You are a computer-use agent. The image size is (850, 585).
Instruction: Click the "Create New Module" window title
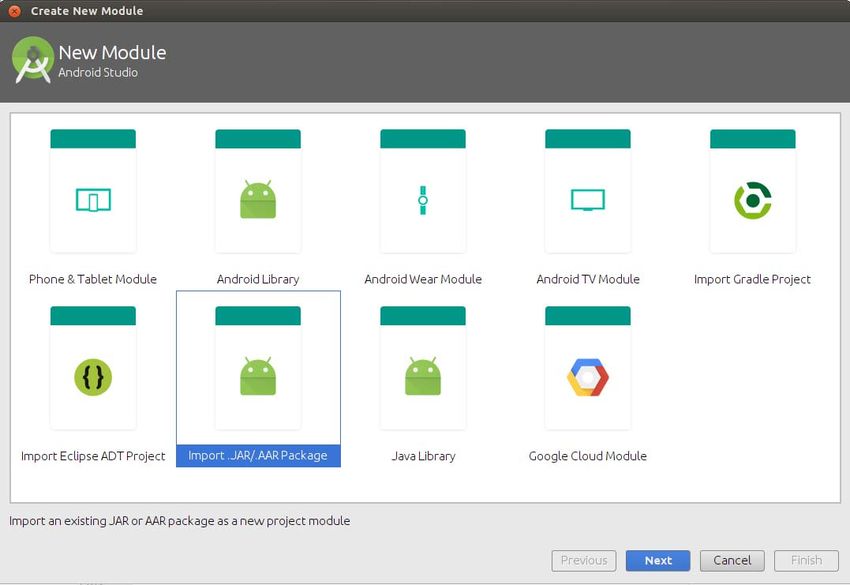click(87, 11)
